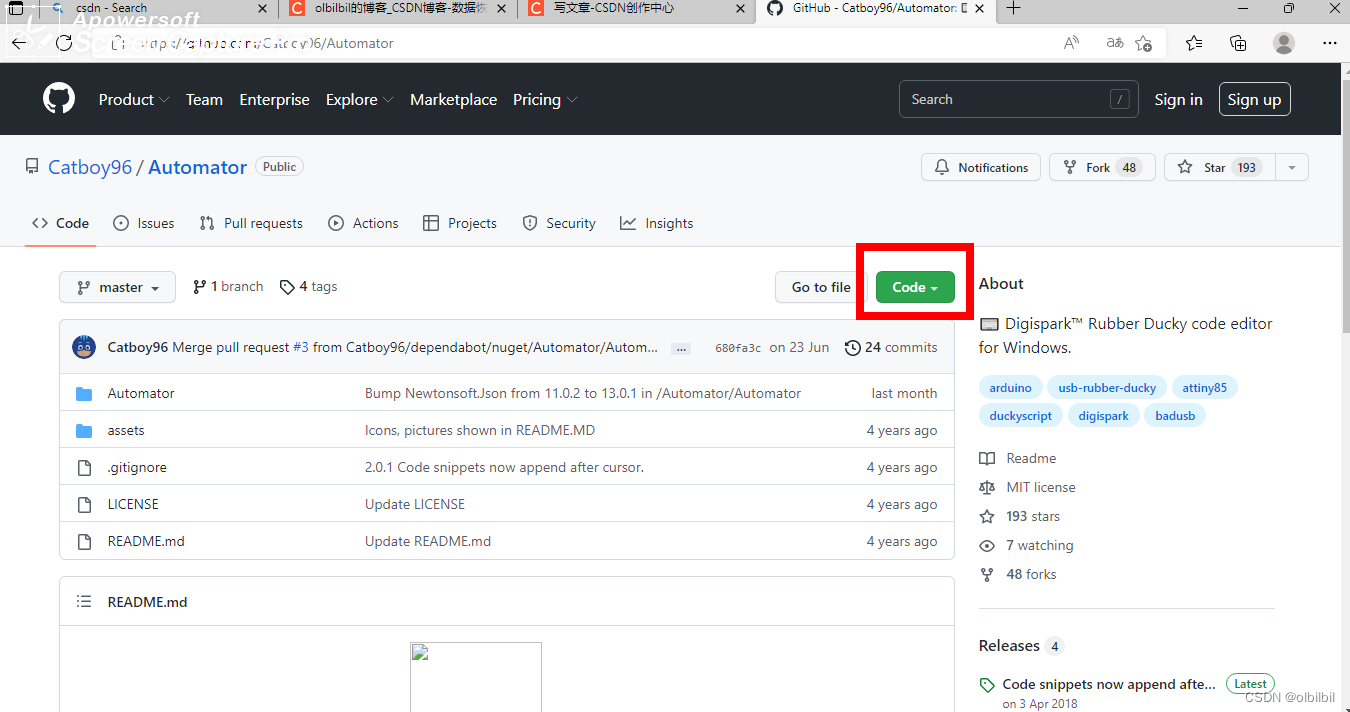
Task: Click the assets folder icon
Action: pos(84,430)
